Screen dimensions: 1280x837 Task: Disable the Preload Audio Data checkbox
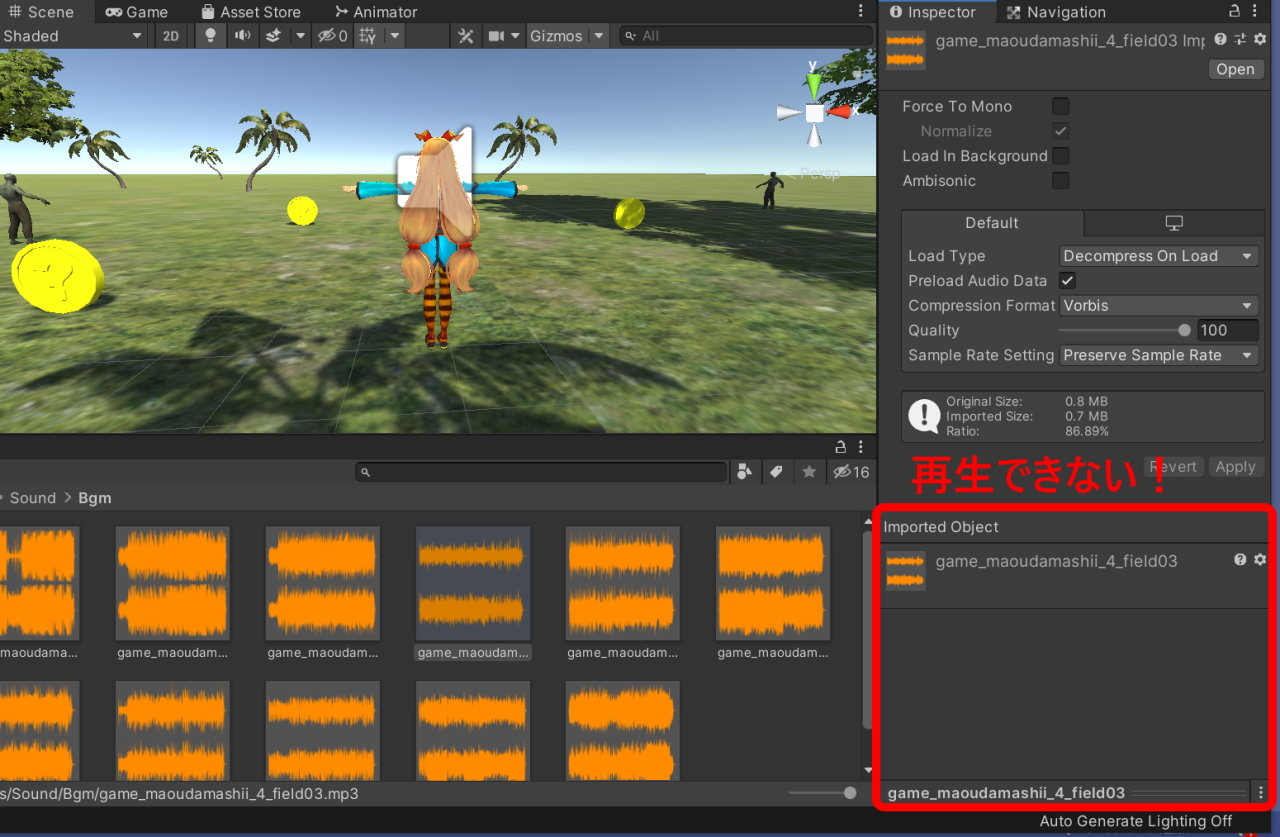(1067, 280)
